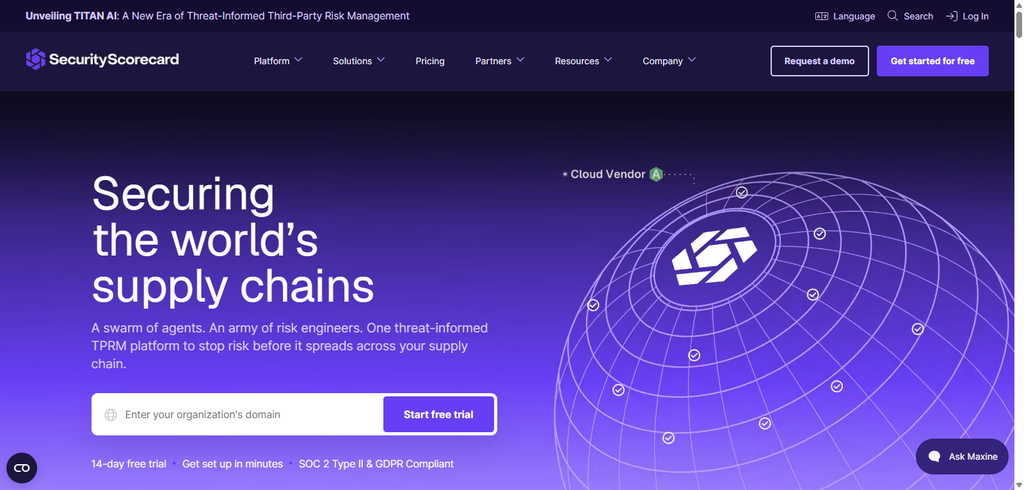Click the SecurityScorecard logo

point(102,59)
